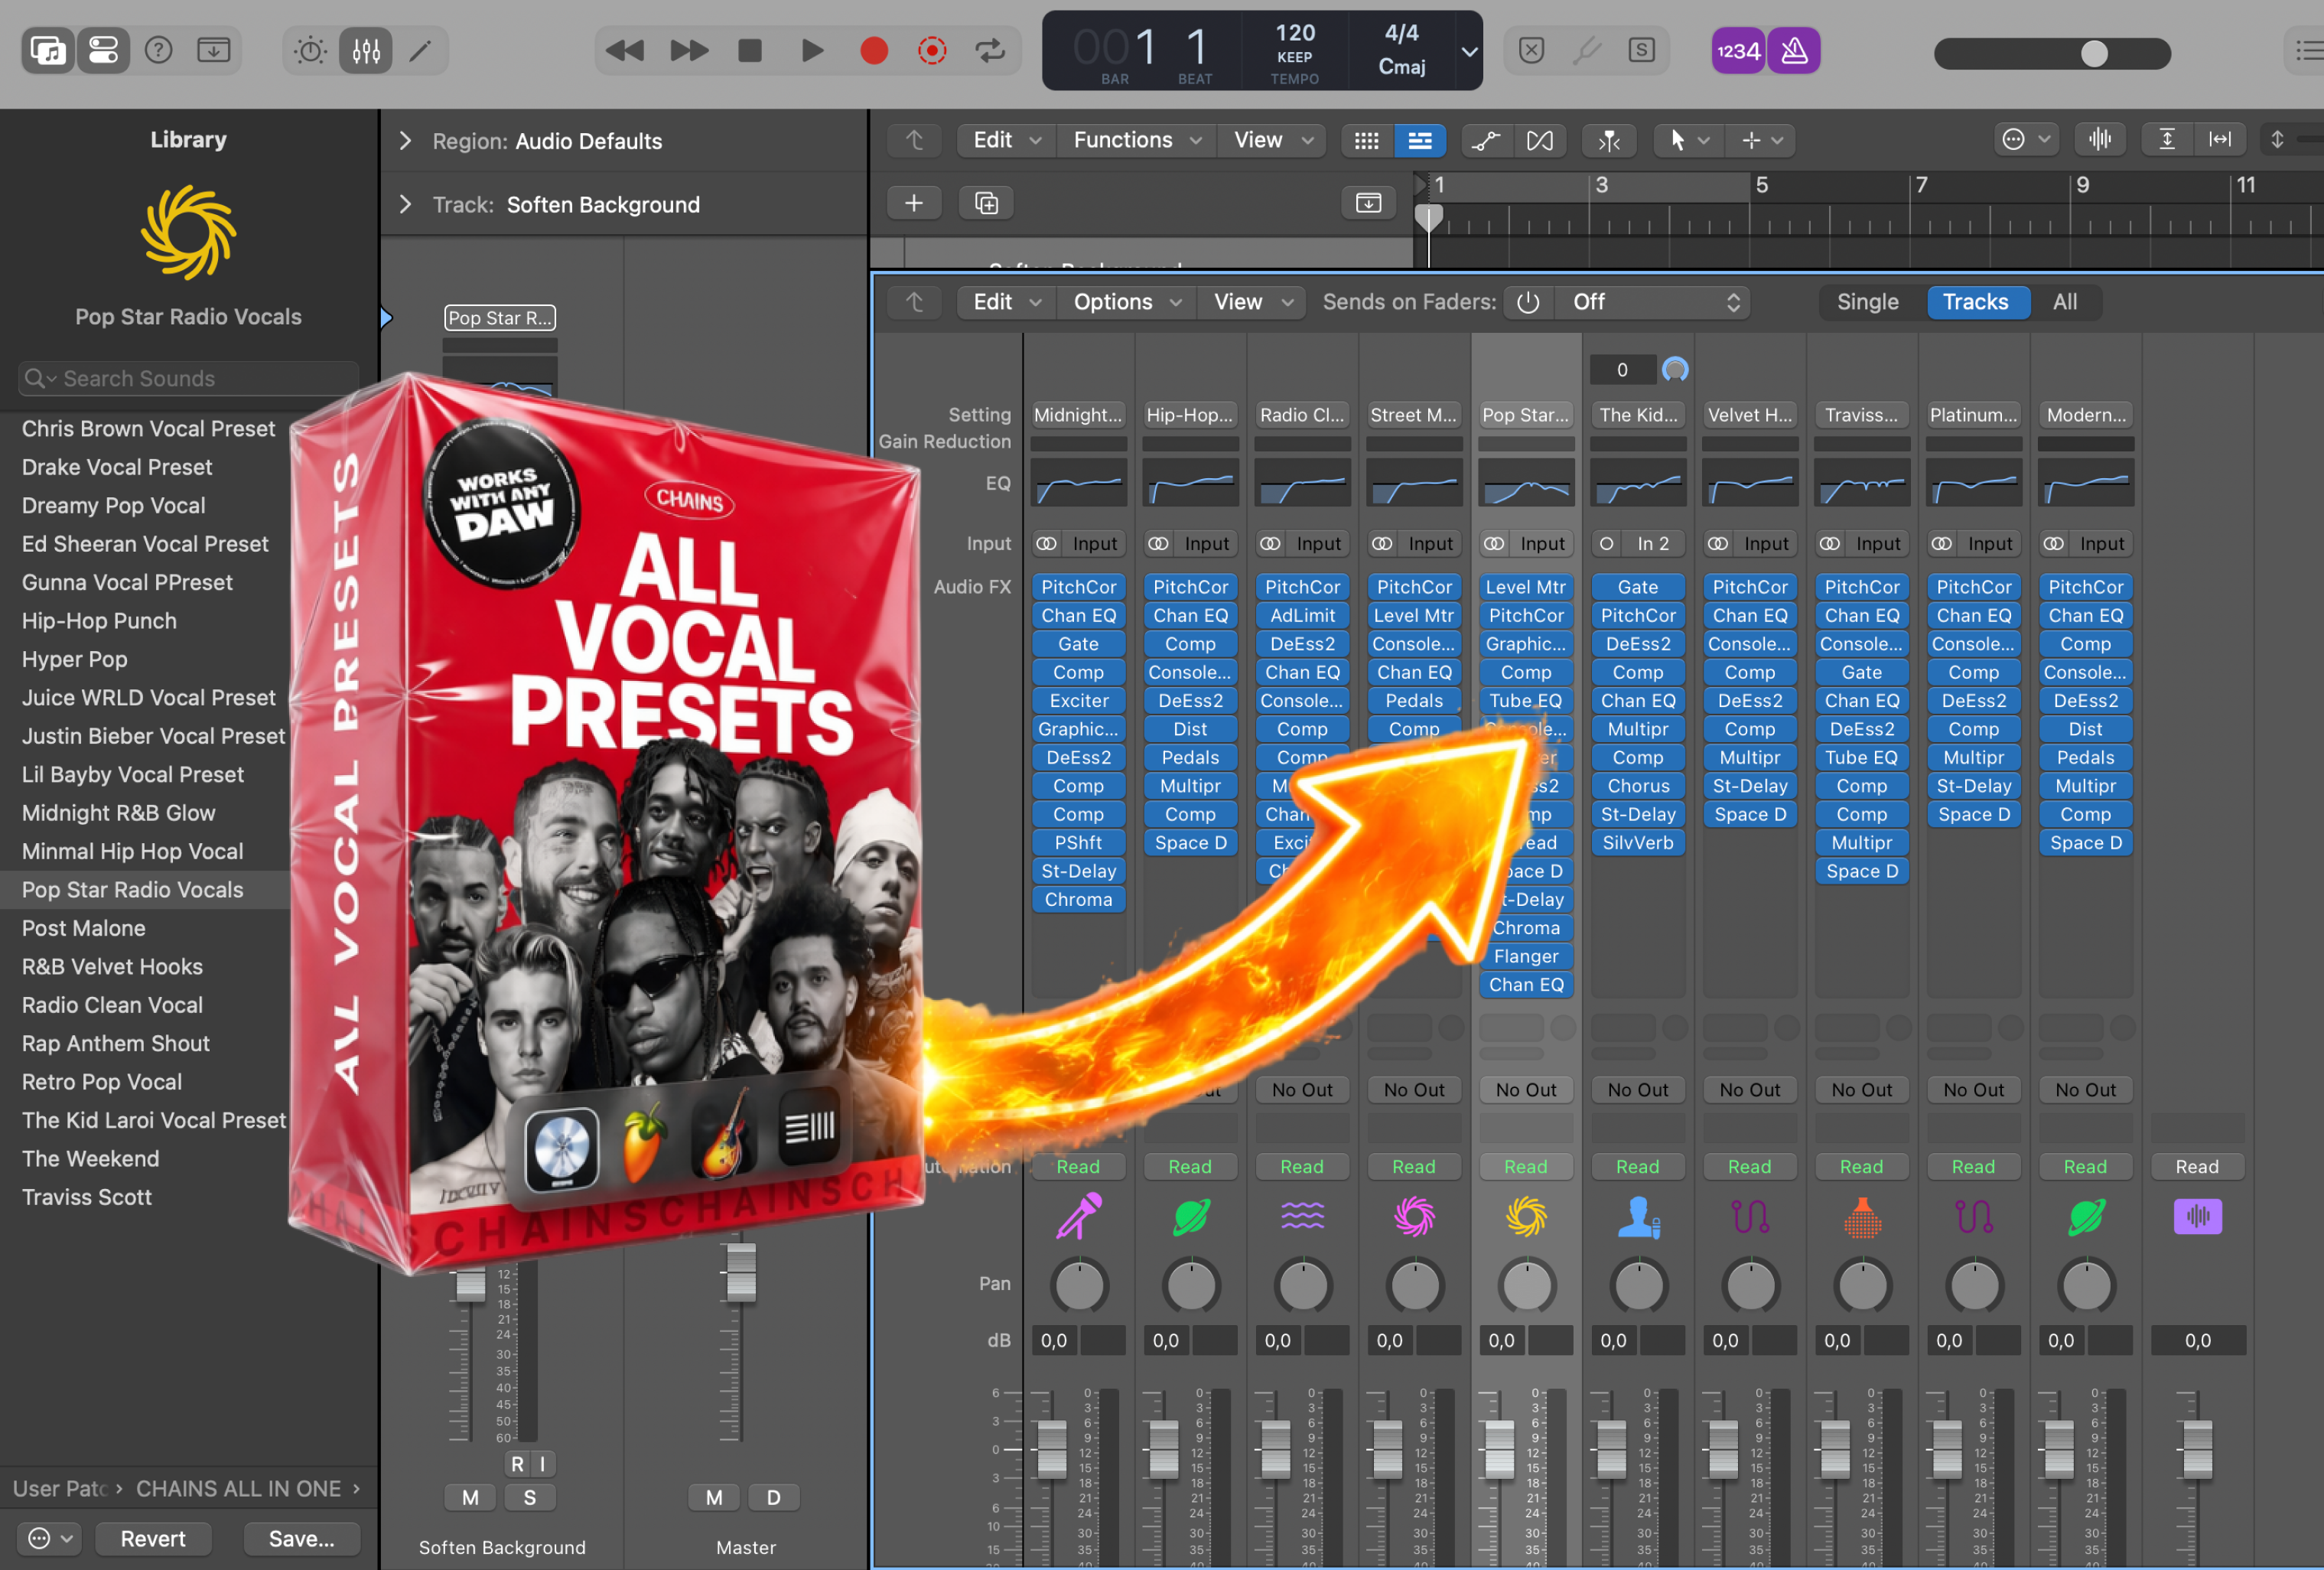Open the display mode dropdown arrow in LCD
2324x1570 pixels.
[x=1469, y=51]
